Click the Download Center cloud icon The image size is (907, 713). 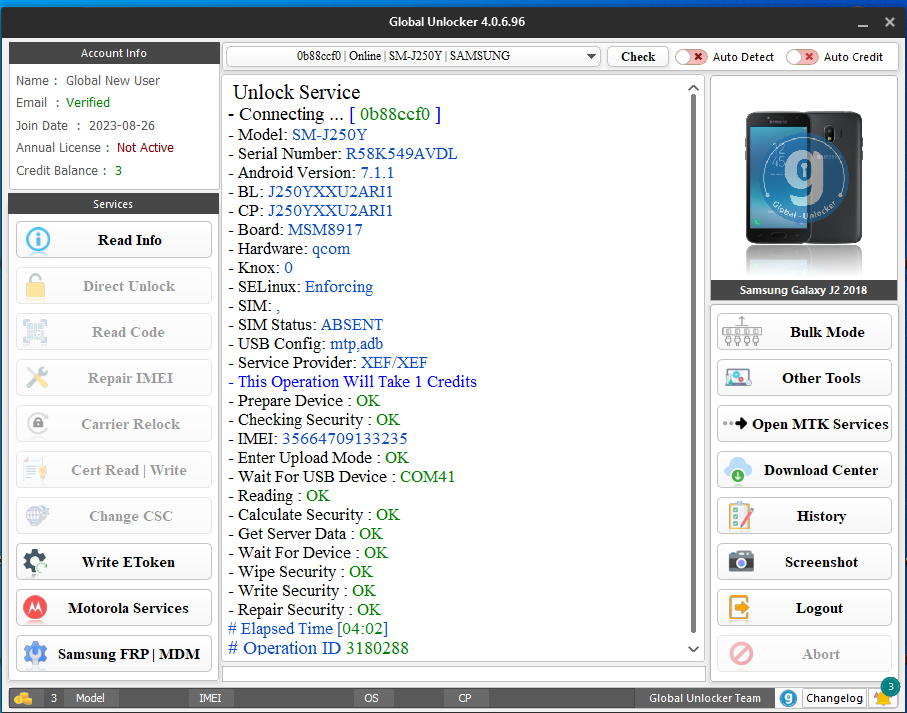(738, 470)
